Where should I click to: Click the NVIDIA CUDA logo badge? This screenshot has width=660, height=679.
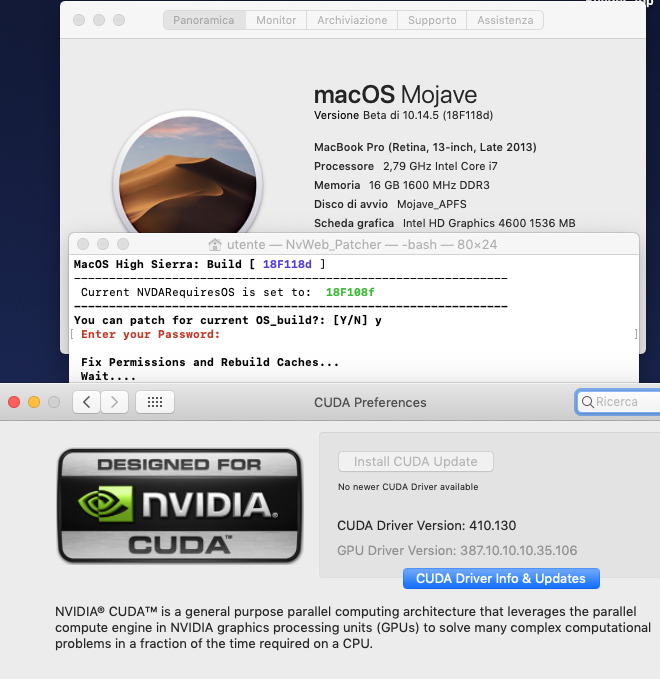[x=179, y=505]
